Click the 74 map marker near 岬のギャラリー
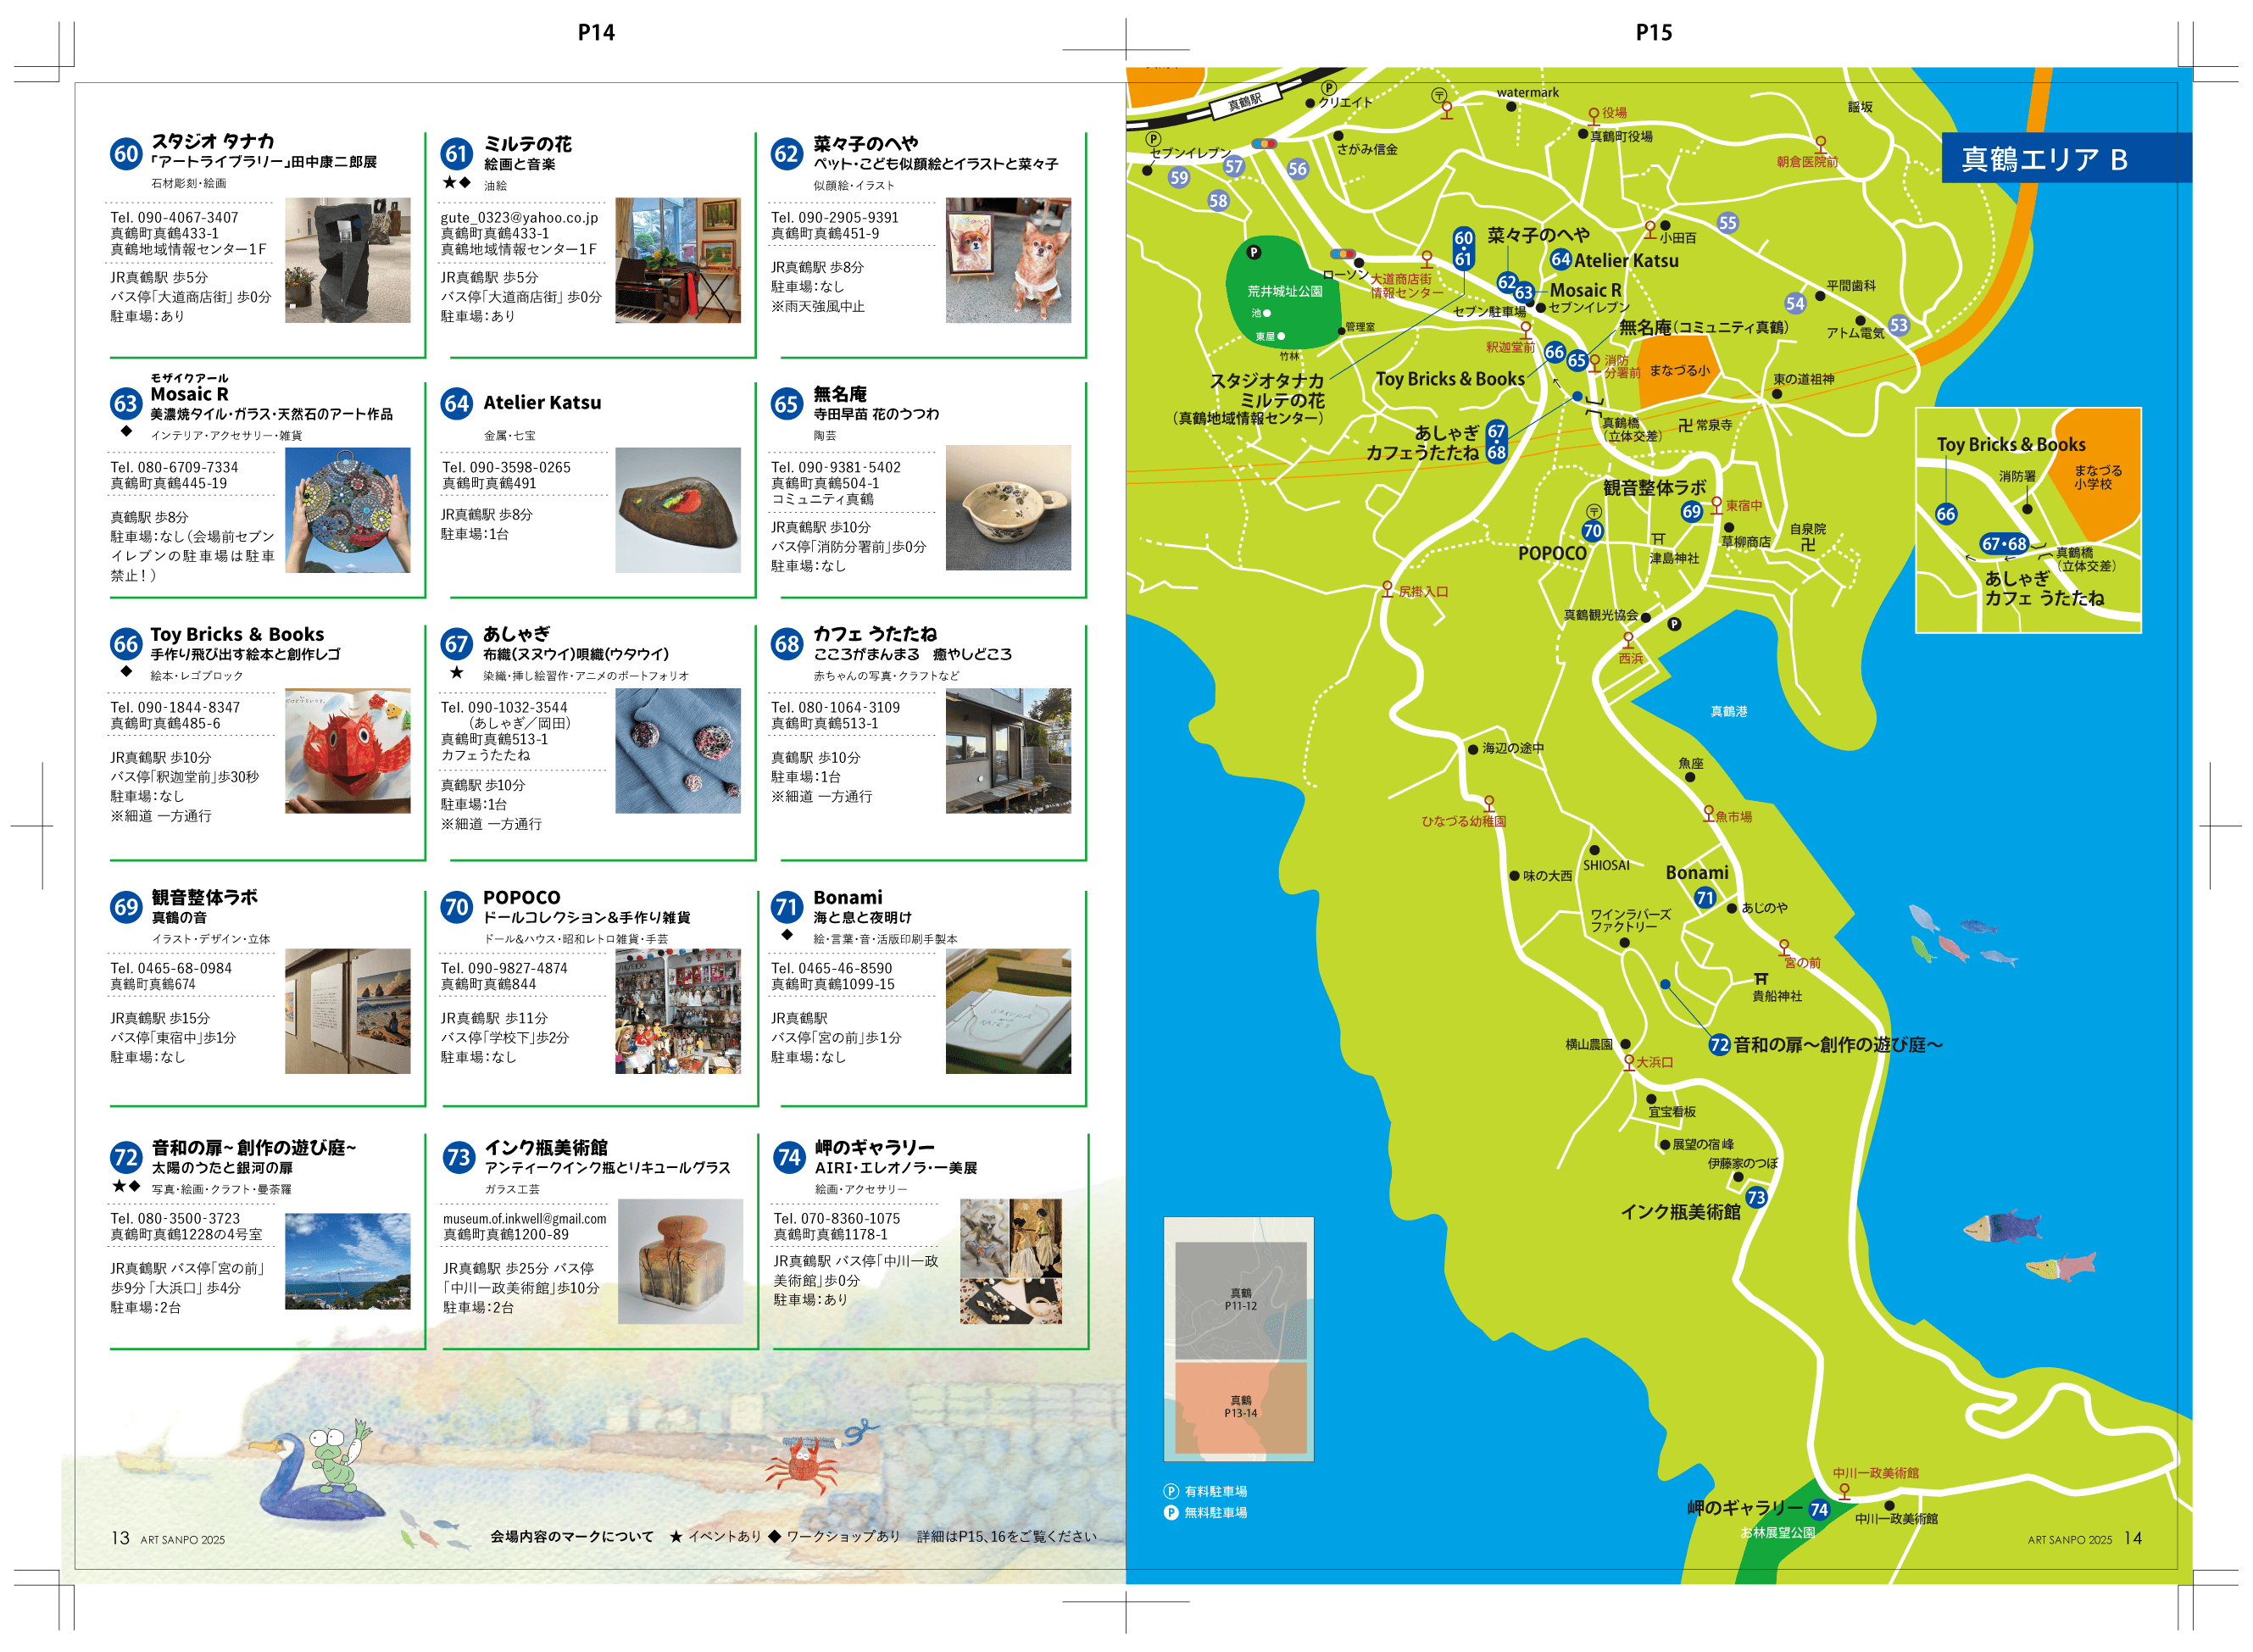The image size is (2253, 1652). tap(1818, 1509)
